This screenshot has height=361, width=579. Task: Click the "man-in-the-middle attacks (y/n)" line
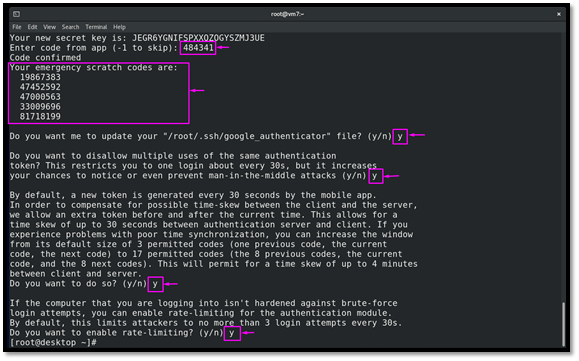point(188,176)
